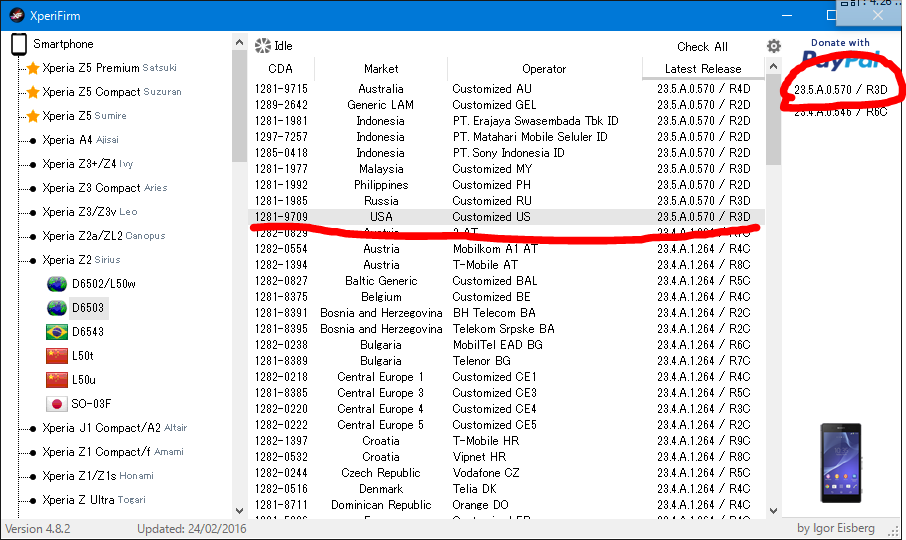Viewport: 906px width, 540px height.
Task: Select the Generic LAM Customized GEL row
Action: 507,105
